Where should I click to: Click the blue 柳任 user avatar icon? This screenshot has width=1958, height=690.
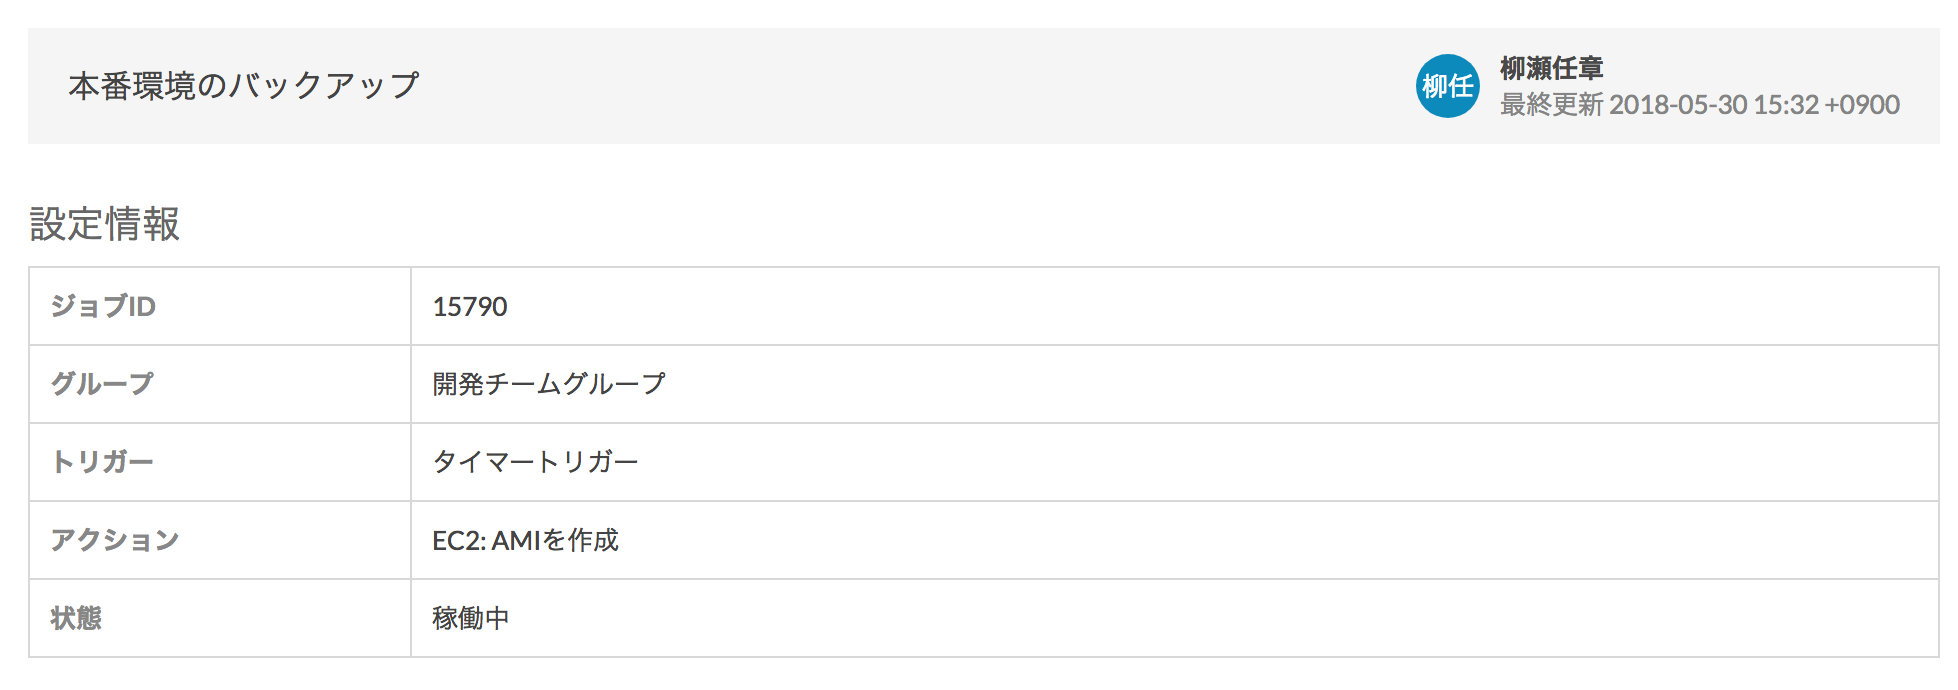click(x=1447, y=86)
